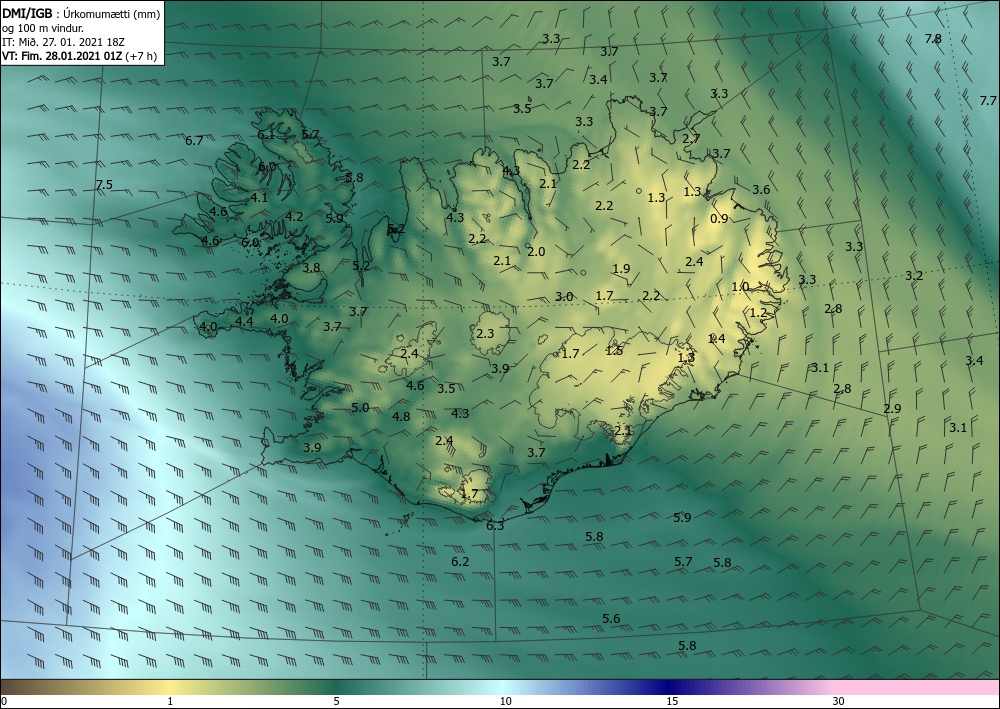Click the value "4.8" on the map
The height and width of the screenshot is (709, 1000).
coord(401,416)
